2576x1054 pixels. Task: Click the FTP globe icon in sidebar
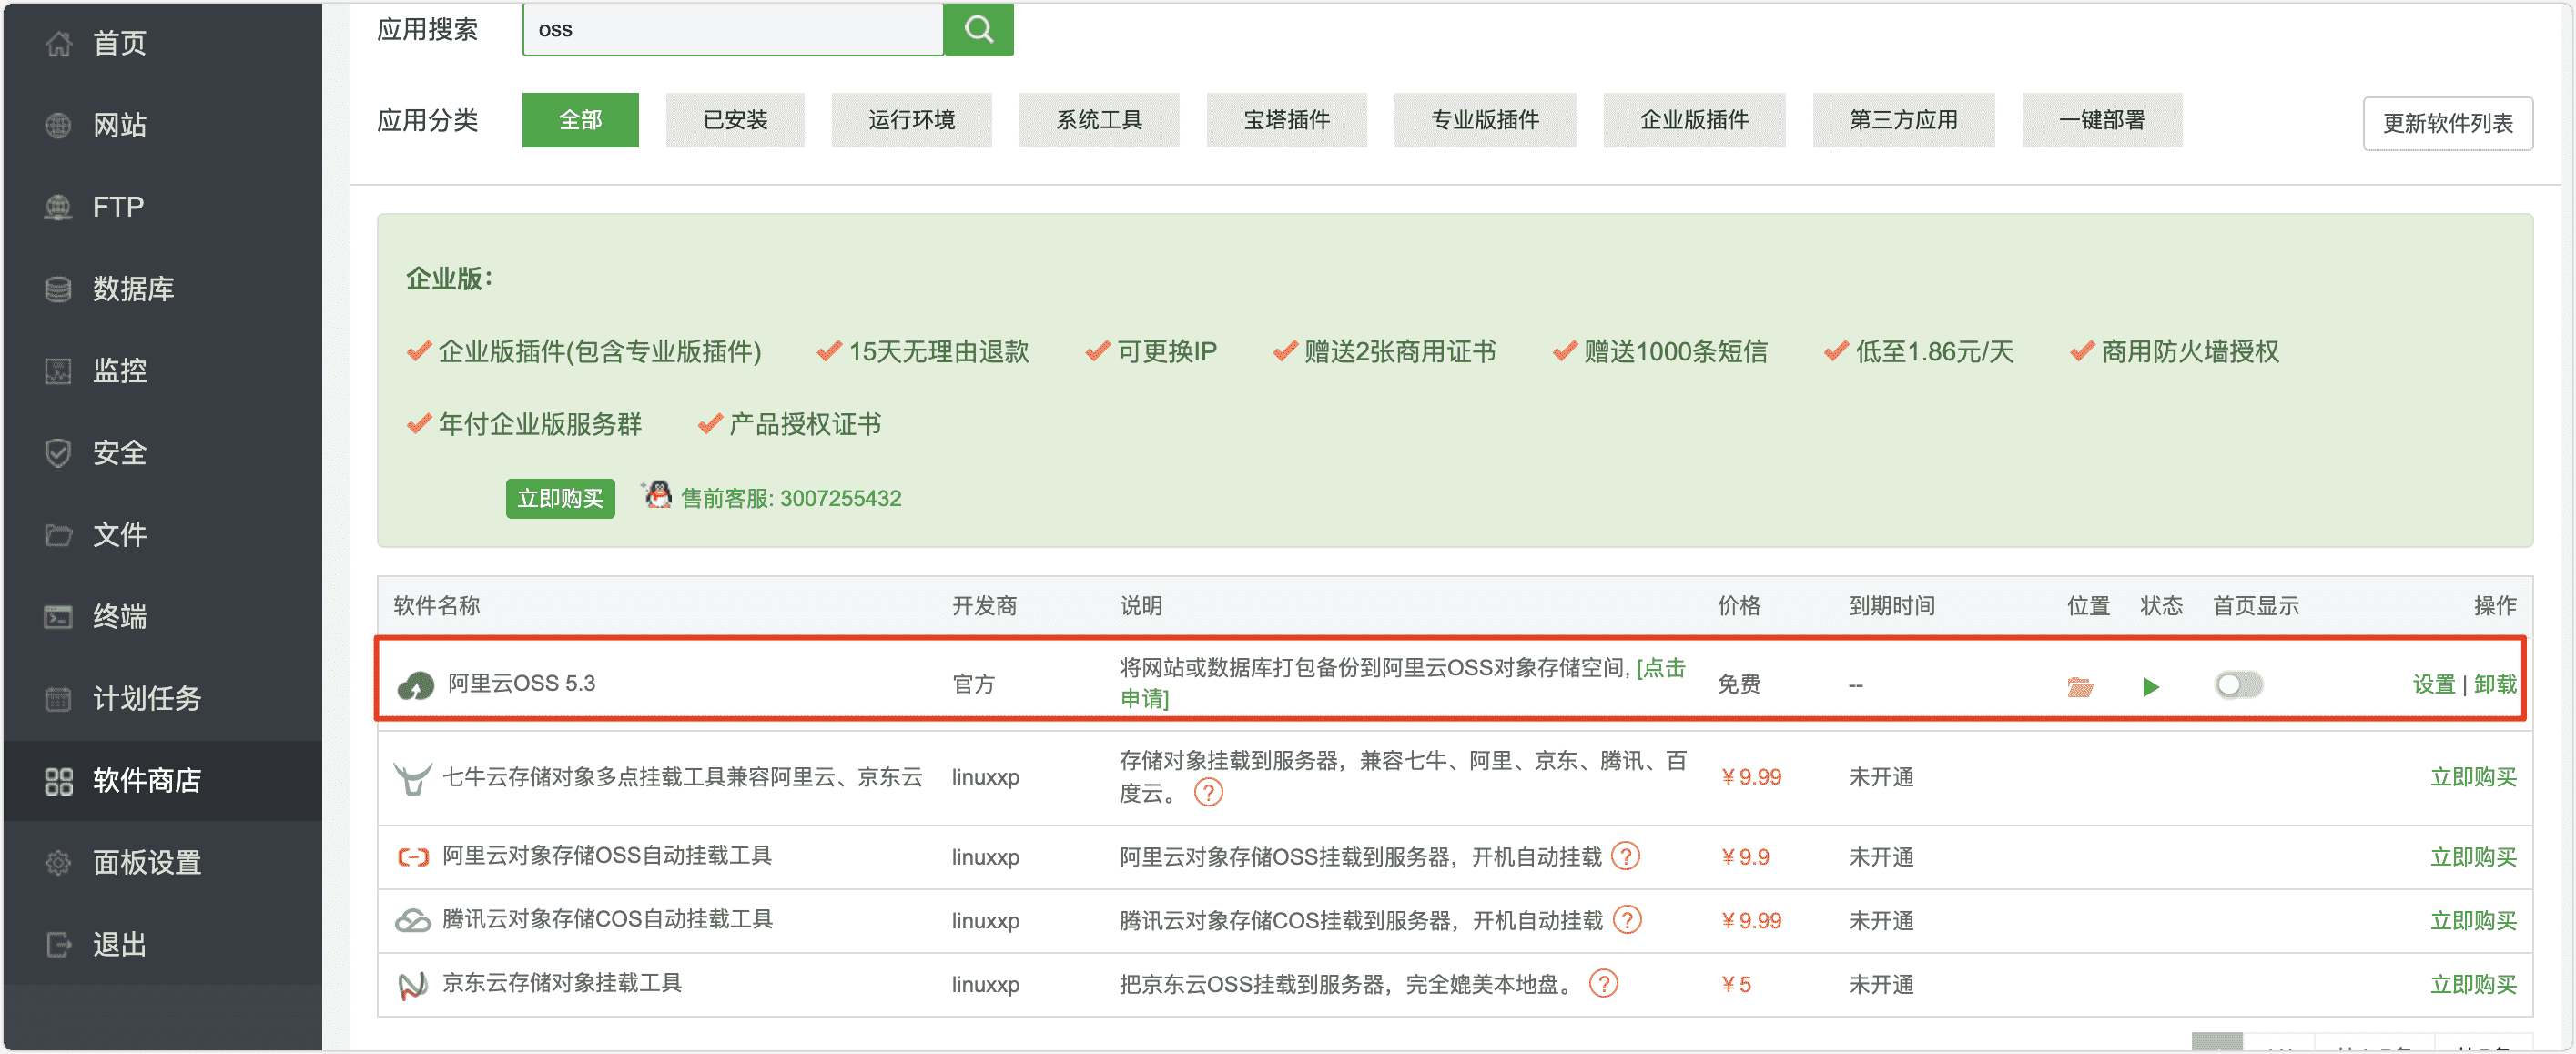58,207
